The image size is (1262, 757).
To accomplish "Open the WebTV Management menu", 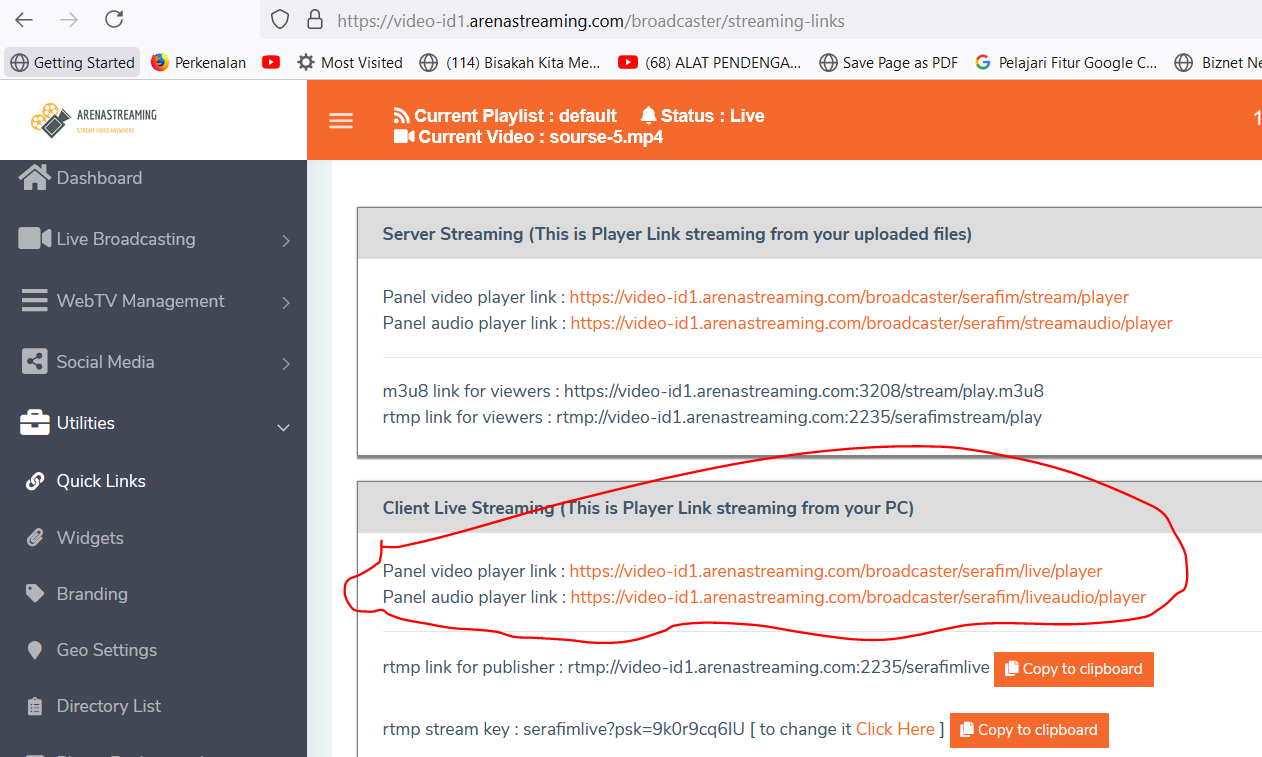I will pos(140,301).
